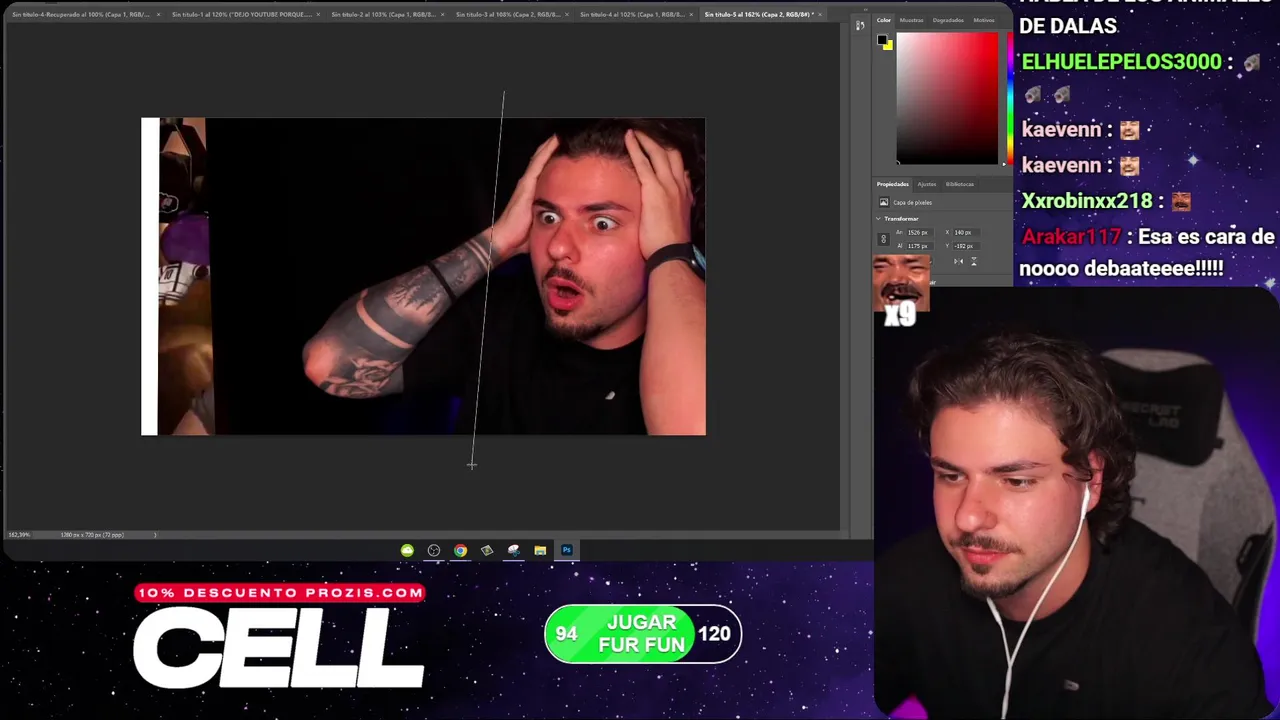Viewport: 1280px width, 720px height.
Task: Click the width (An) field
Action: (x=920, y=232)
